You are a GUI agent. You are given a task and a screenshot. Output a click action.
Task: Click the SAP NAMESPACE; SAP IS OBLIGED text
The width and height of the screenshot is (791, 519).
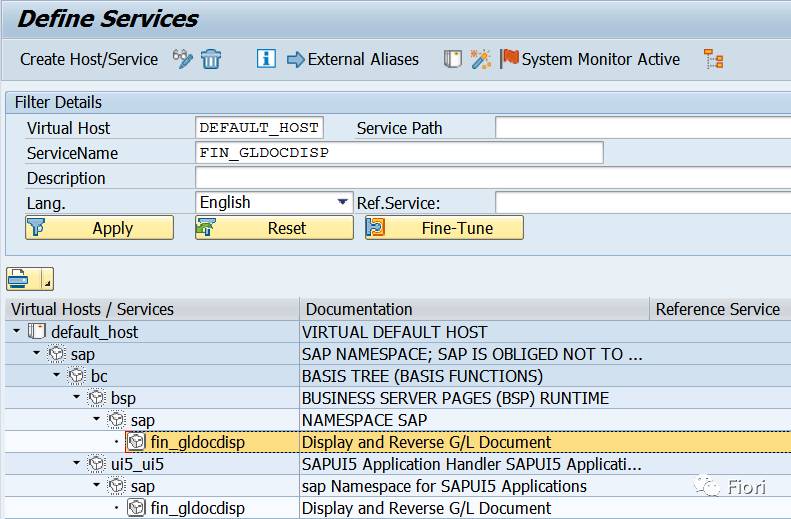(x=472, y=354)
